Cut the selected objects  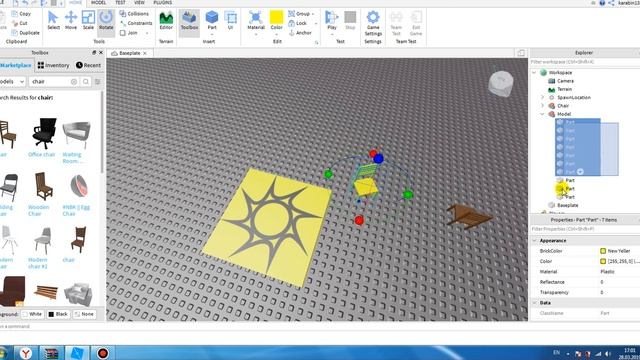point(20,23)
